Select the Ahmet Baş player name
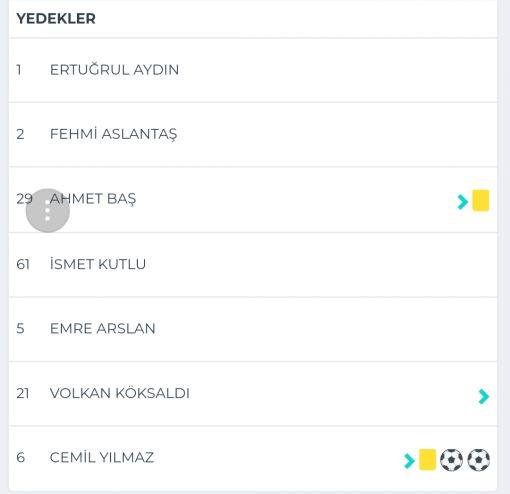The image size is (510, 494). click(93, 199)
